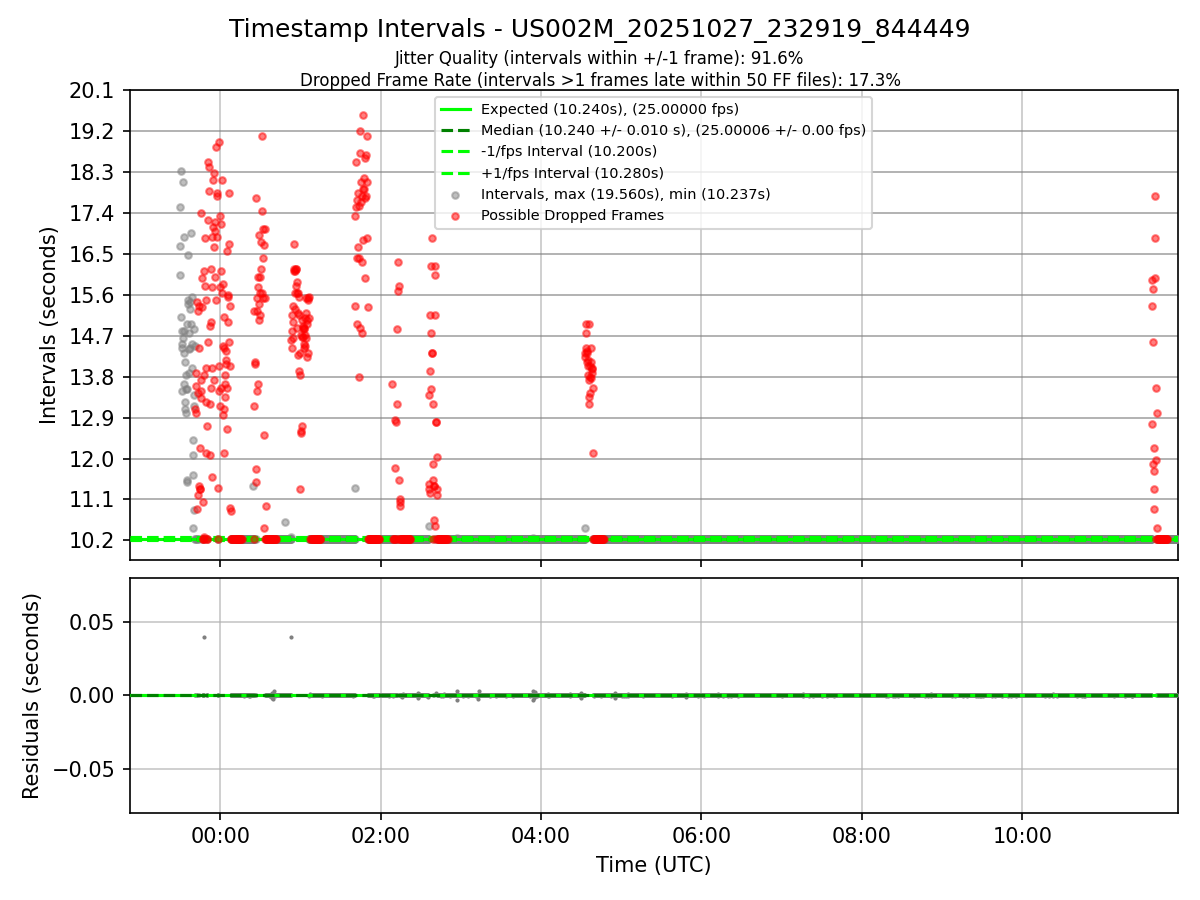Click legend entry '-1/fps Interval (10.200s)'
Image resolution: width=1200 pixels, height=900 pixels.
[x=568, y=151]
